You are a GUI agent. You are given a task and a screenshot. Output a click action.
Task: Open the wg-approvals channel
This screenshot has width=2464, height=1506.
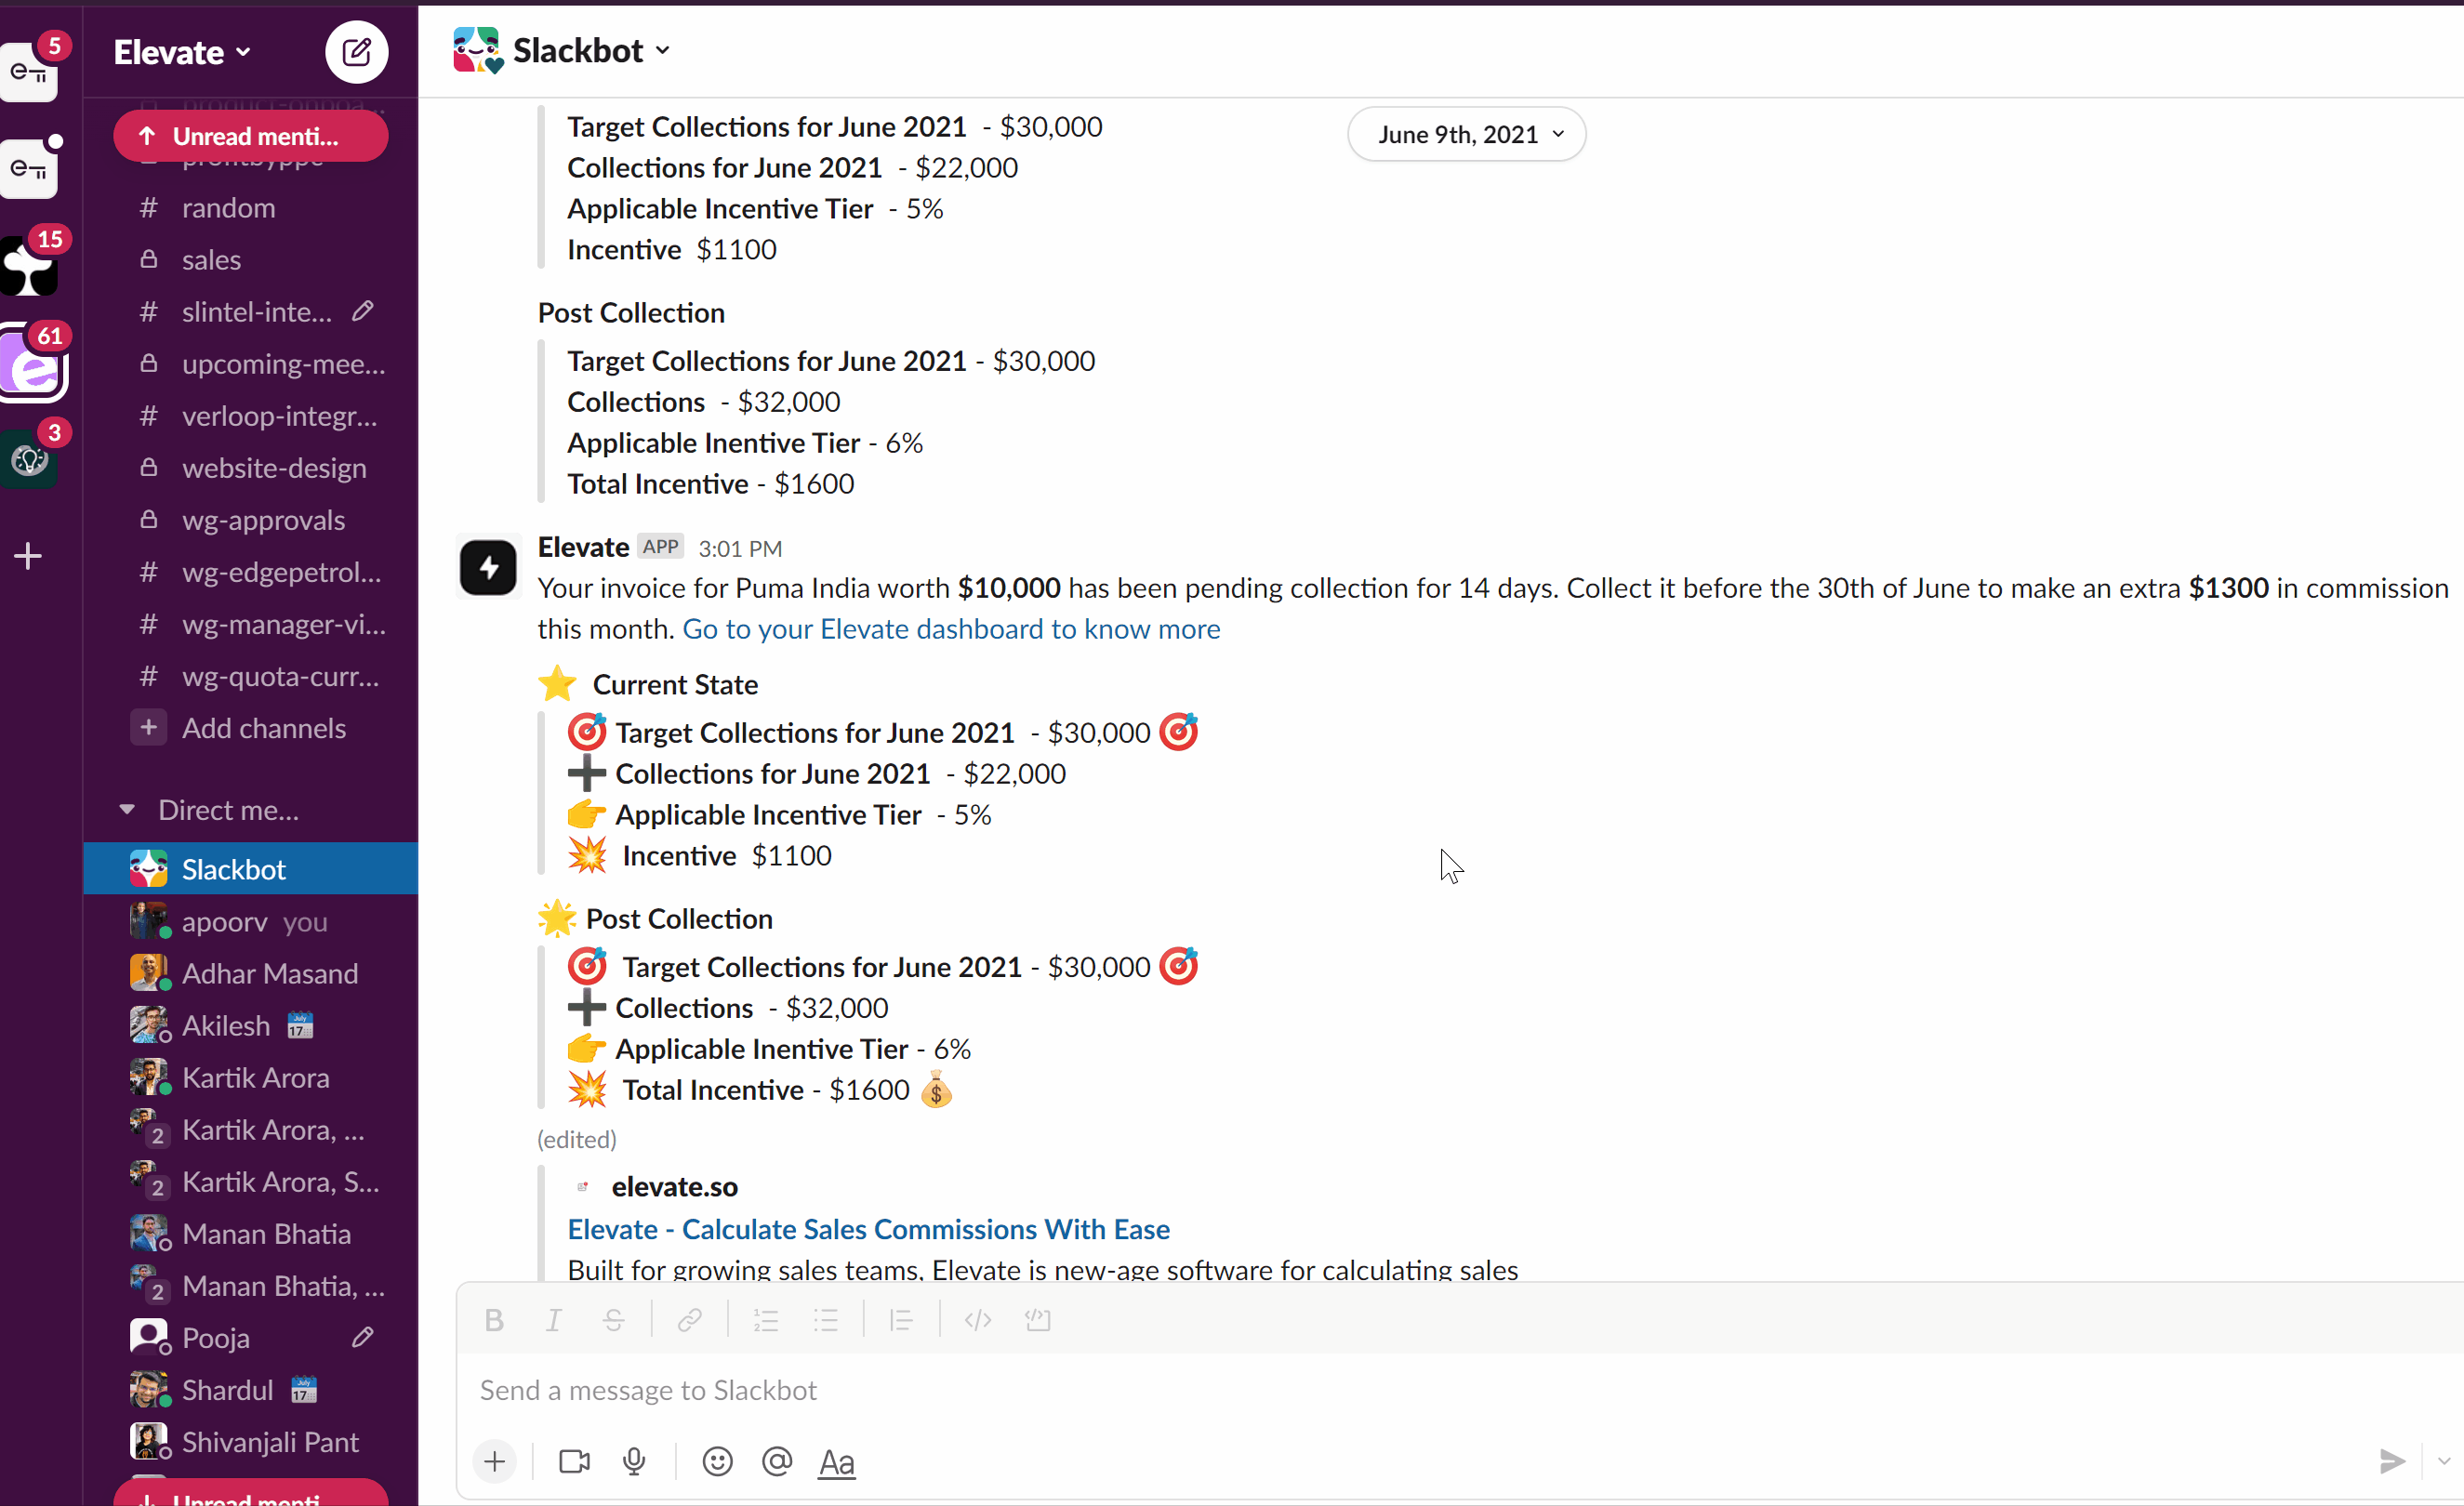click(251, 520)
